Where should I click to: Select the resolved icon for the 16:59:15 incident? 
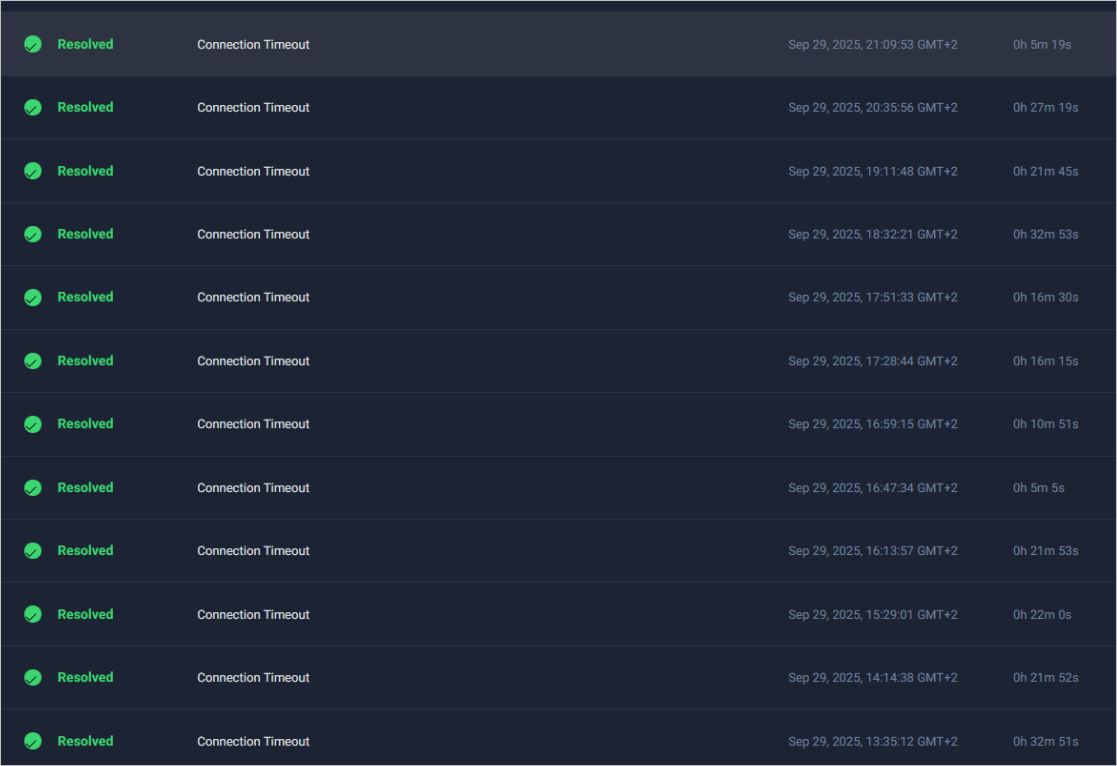point(33,424)
